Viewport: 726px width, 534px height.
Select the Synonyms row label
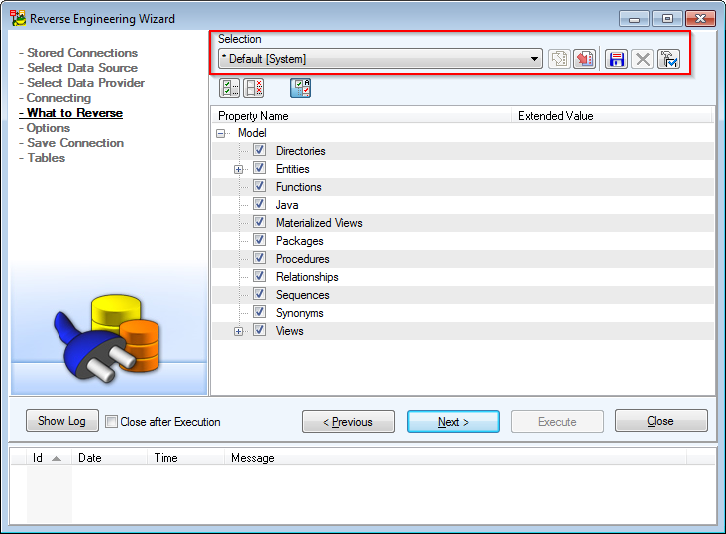tap(300, 313)
